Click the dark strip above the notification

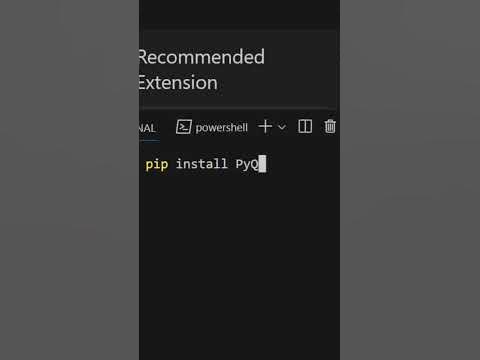pyautogui.click(x=239, y=14)
